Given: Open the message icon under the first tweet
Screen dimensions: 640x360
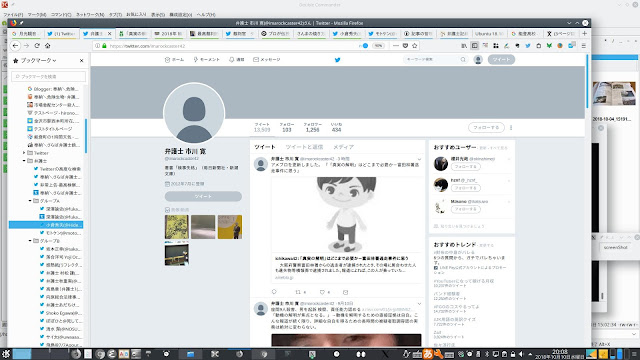Looking at the screenshot, I should coord(345,292).
